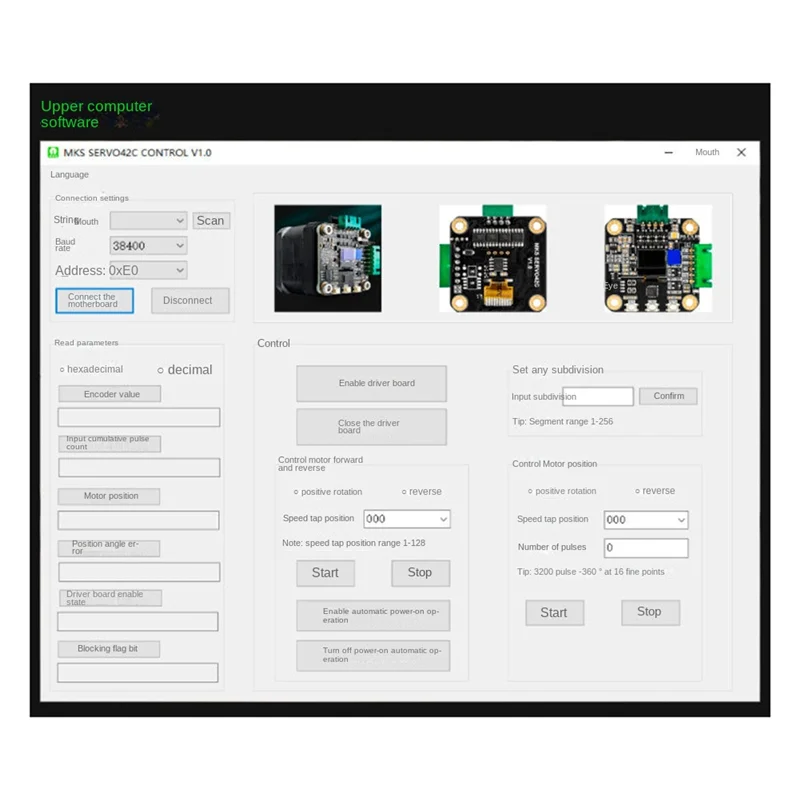This screenshot has height=800, width=800.
Task: Click the Disconnect button
Action: click(x=190, y=300)
